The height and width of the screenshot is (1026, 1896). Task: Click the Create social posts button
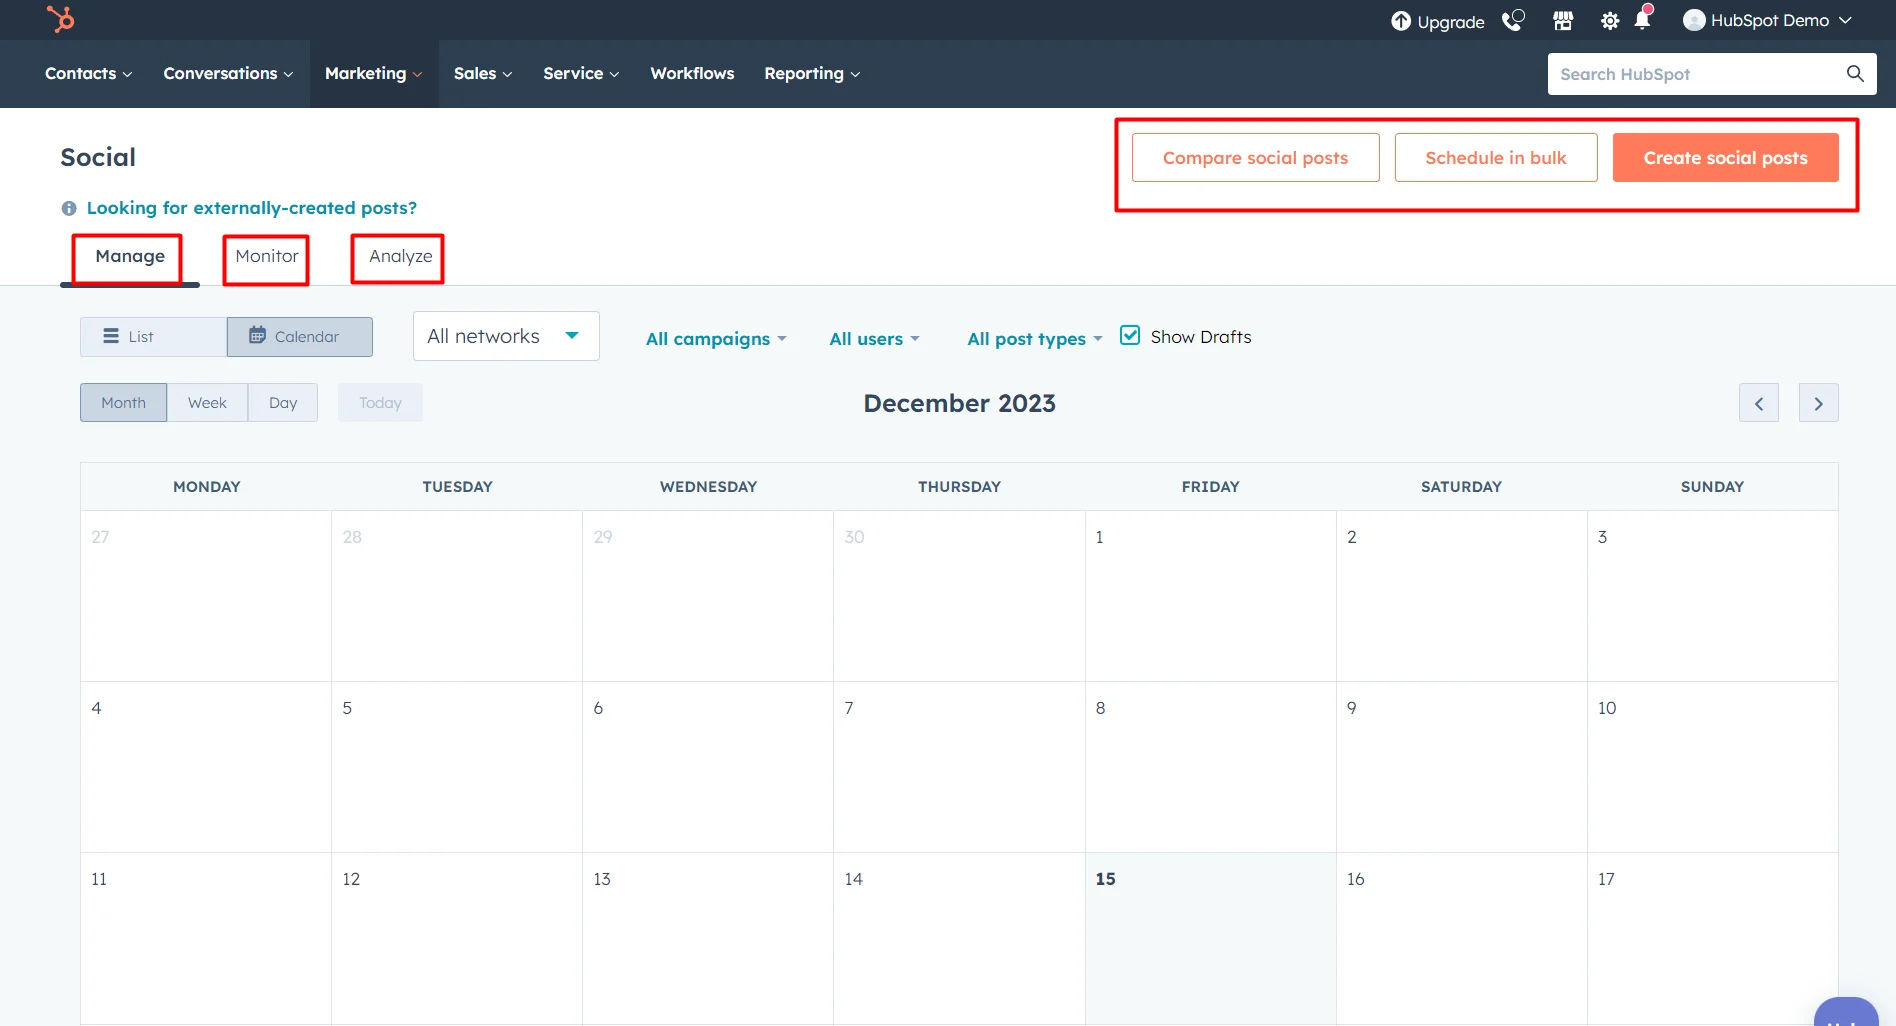(x=1726, y=157)
